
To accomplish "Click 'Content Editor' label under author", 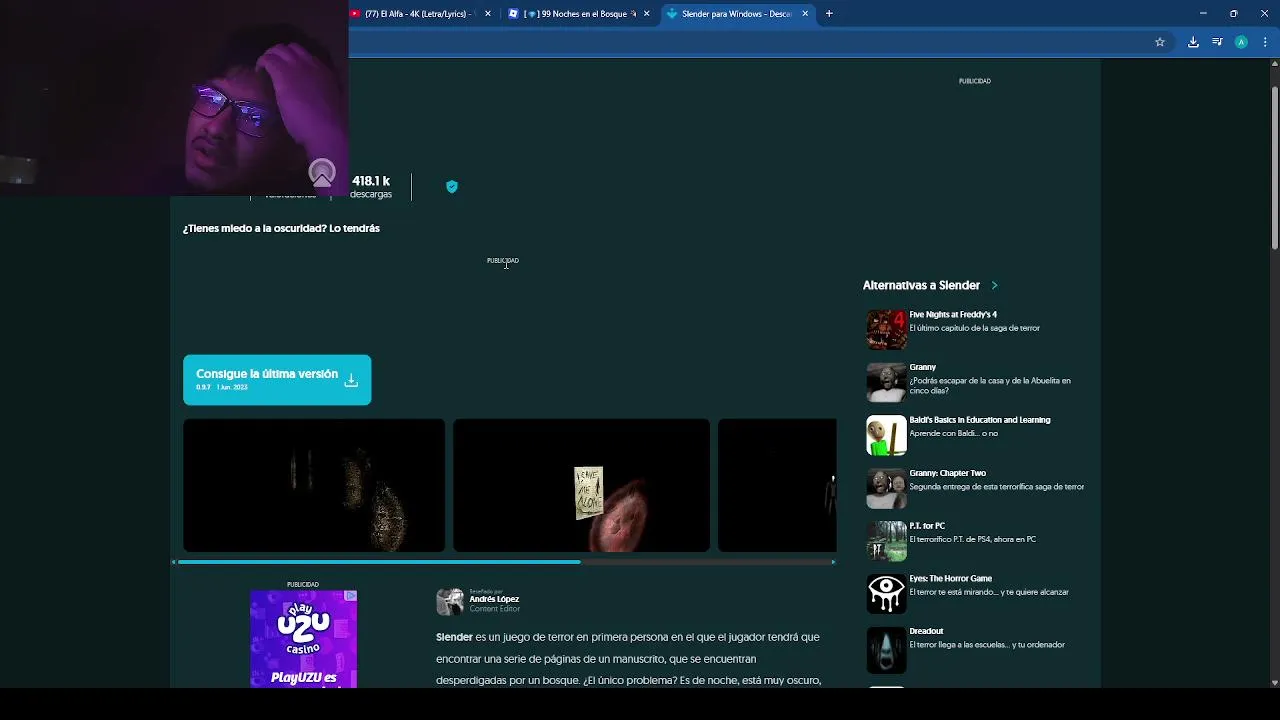I will [x=495, y=609].
